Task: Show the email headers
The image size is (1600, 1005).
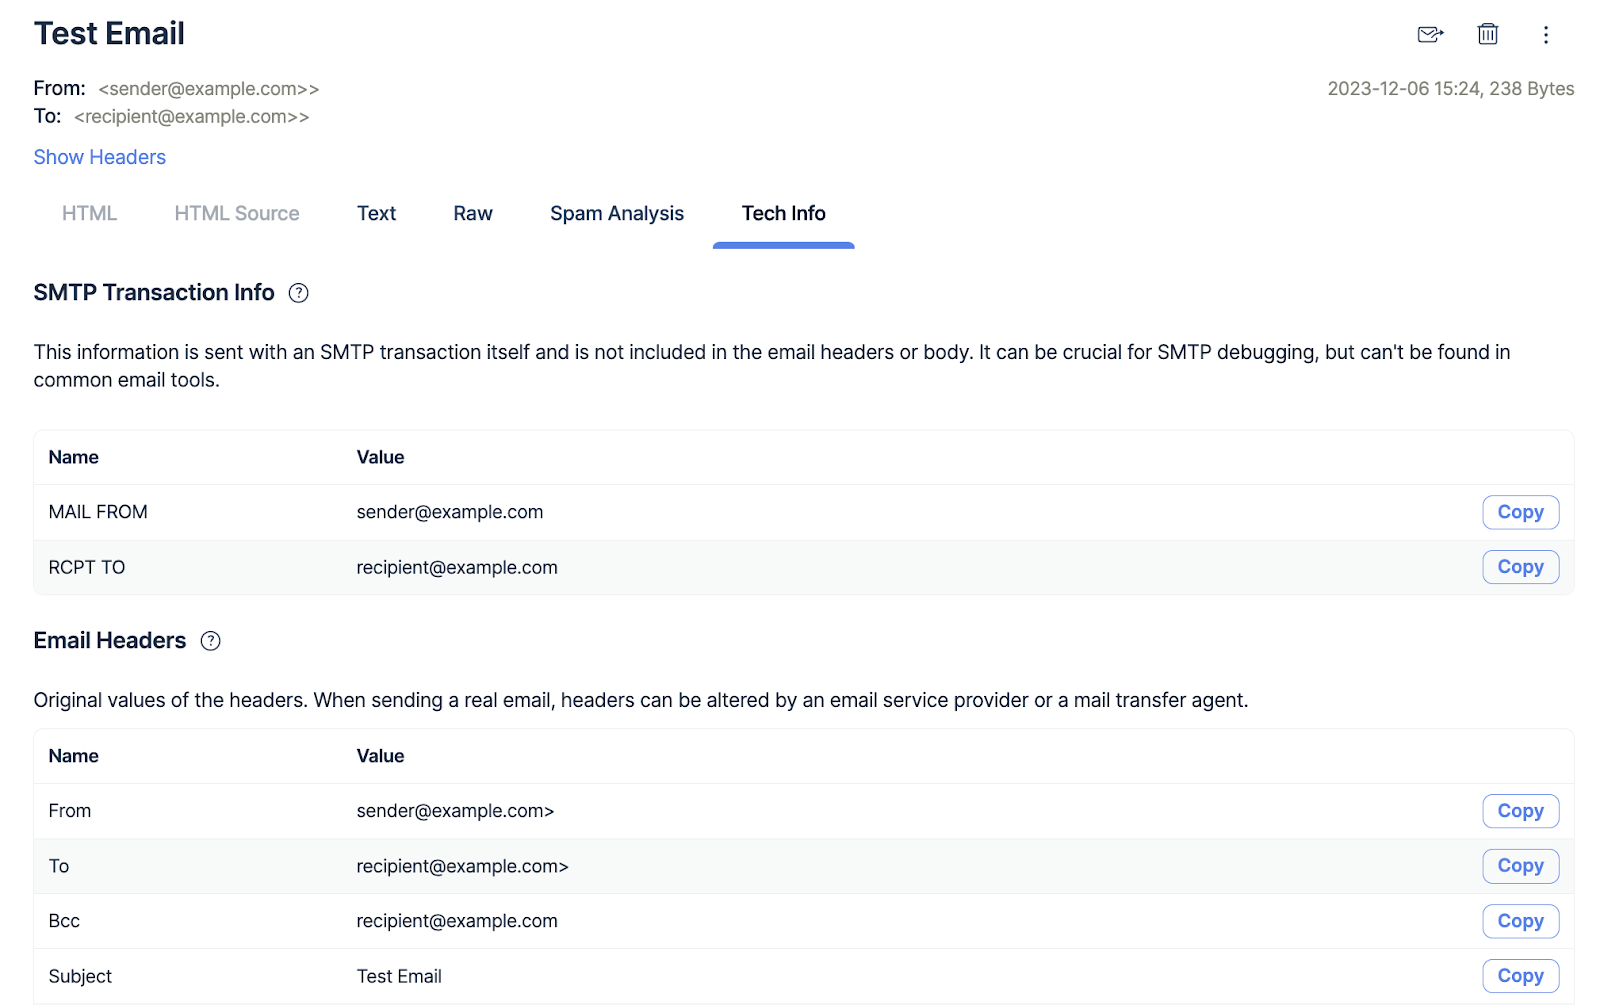Action: click(99, 156)
